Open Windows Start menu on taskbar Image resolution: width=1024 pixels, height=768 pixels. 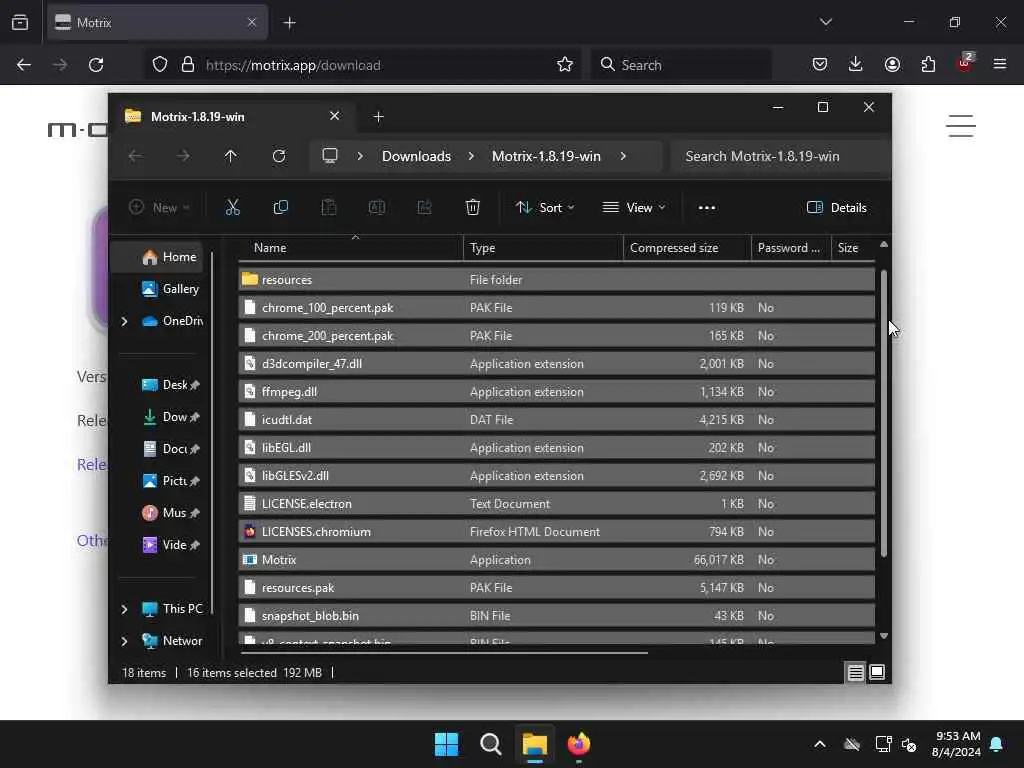(447, 744)
